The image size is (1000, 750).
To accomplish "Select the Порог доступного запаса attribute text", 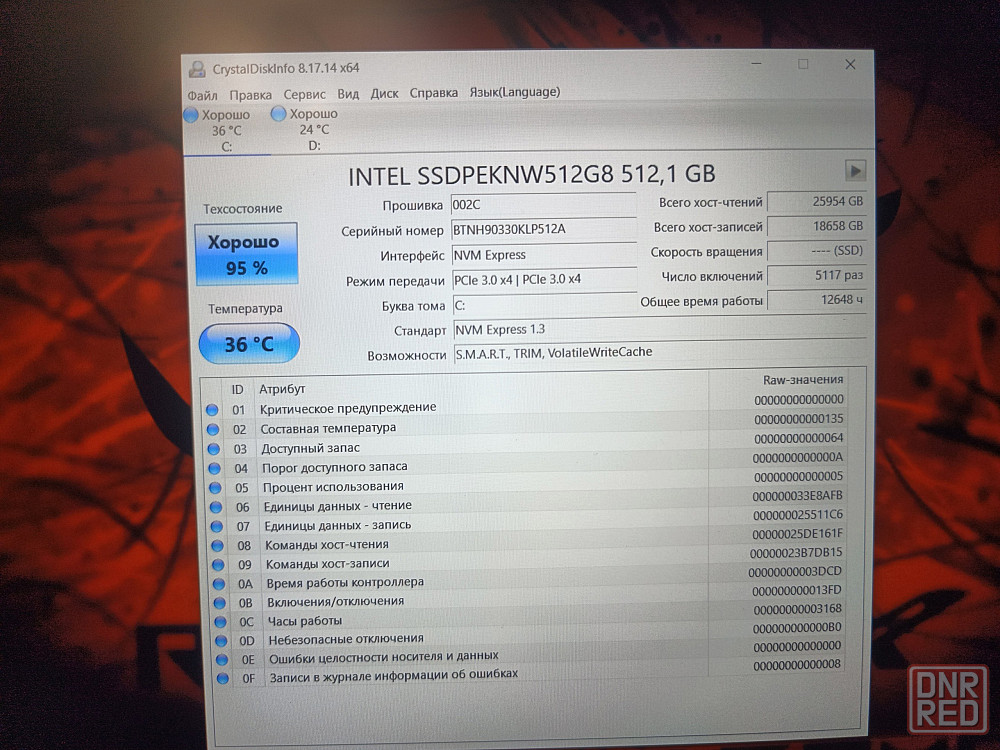I will [x=335, y=467].
